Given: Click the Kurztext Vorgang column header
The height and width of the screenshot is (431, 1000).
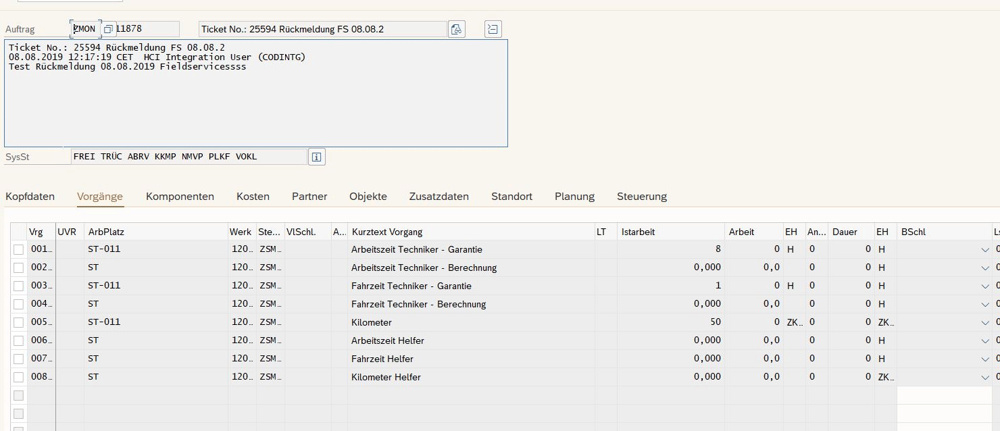Looking at the screenshot, I should [x=471, y=232].
